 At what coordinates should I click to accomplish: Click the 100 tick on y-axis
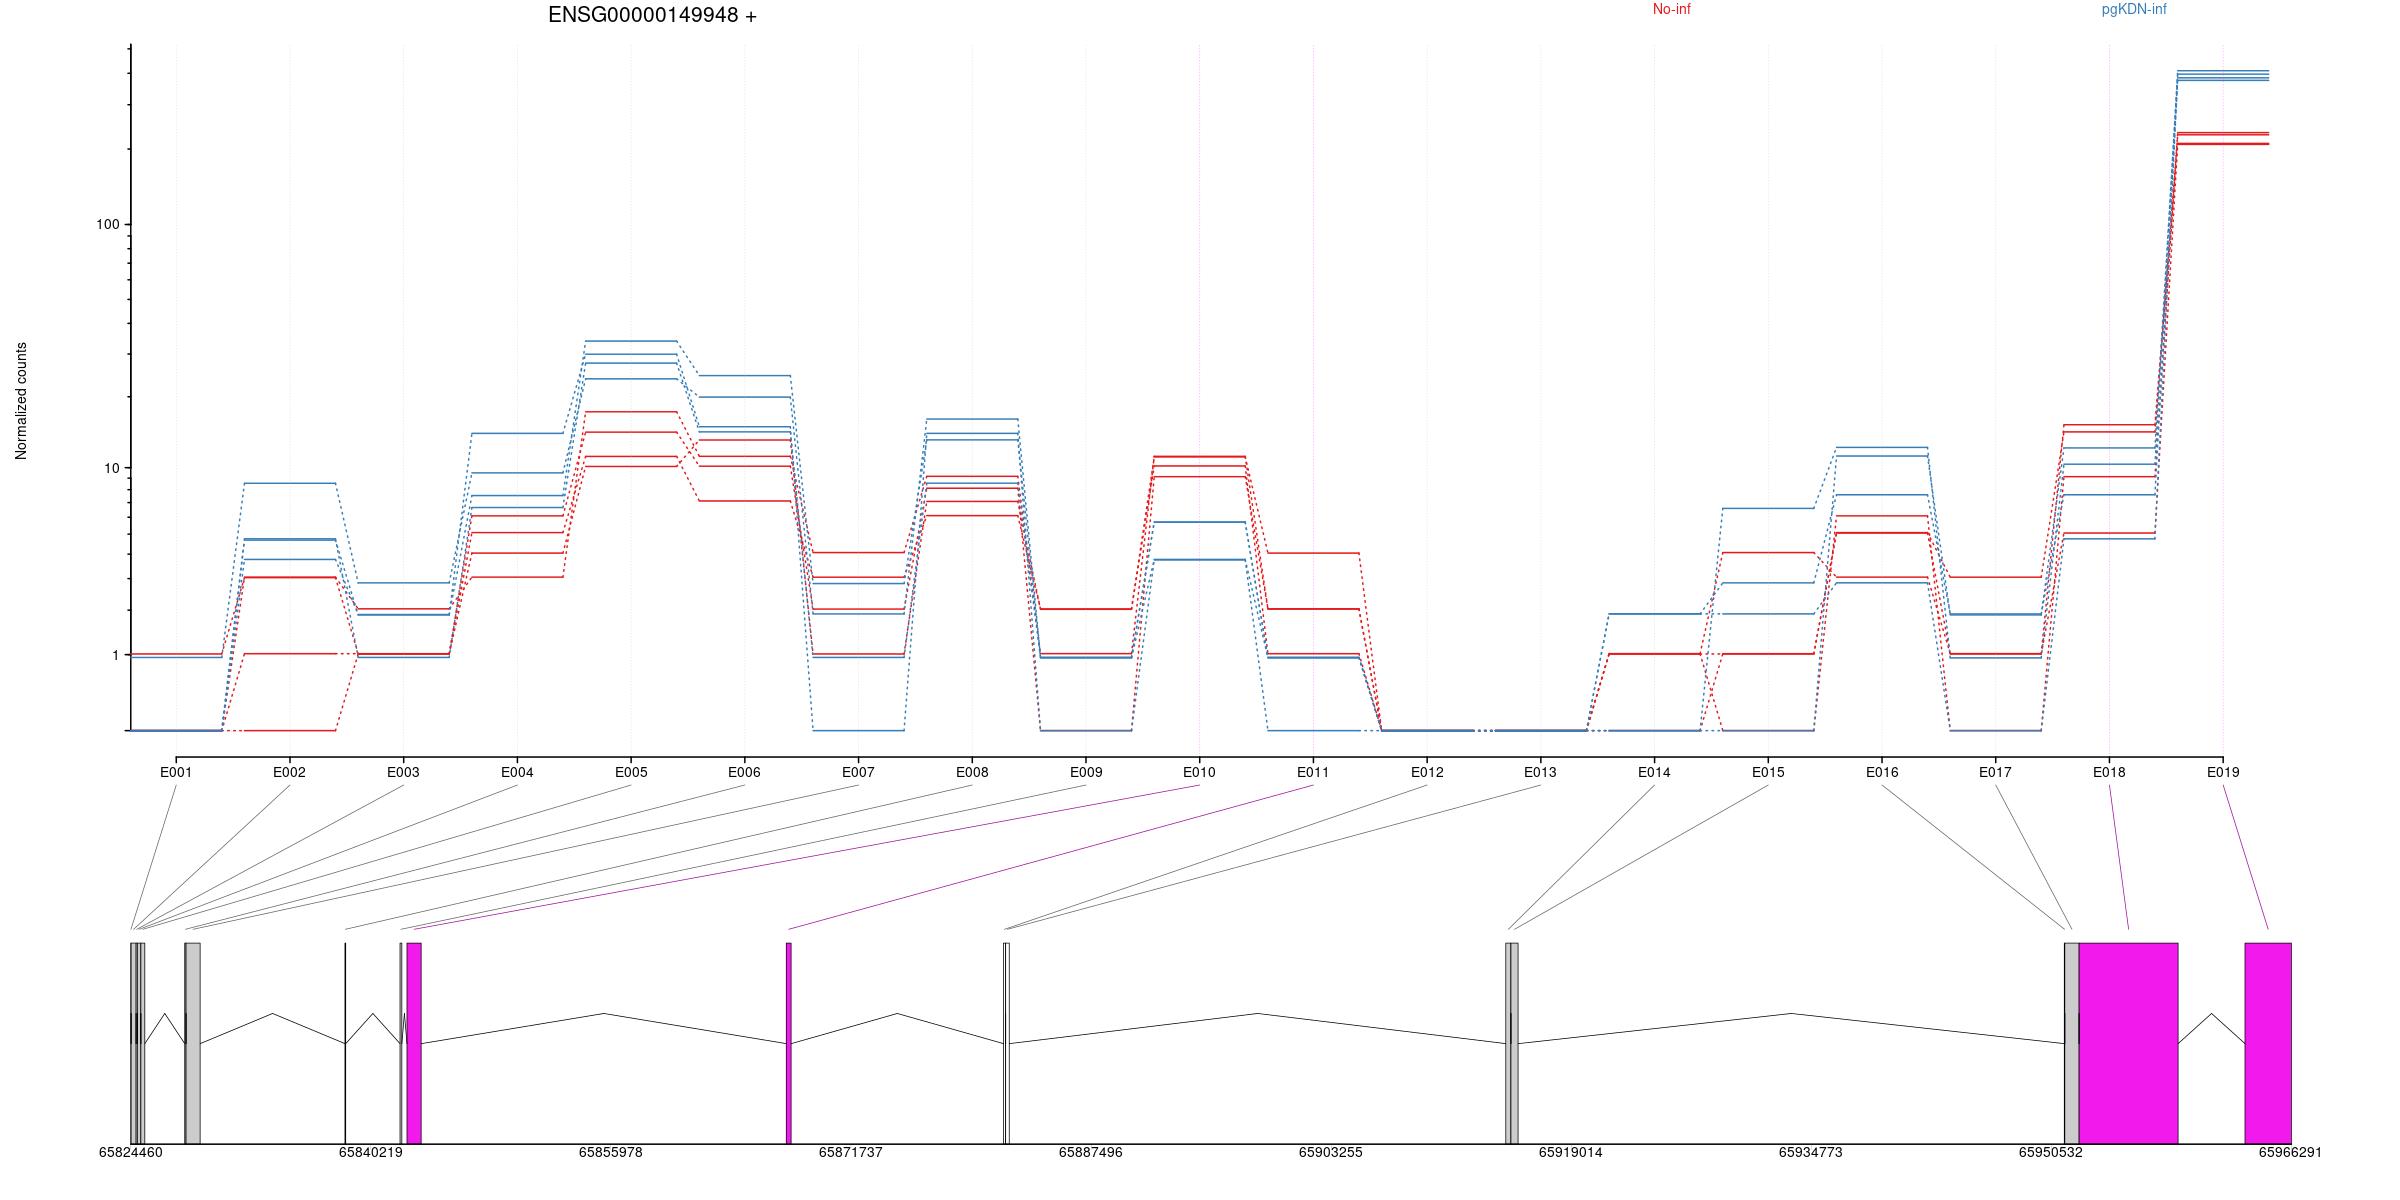click(107, 224)
